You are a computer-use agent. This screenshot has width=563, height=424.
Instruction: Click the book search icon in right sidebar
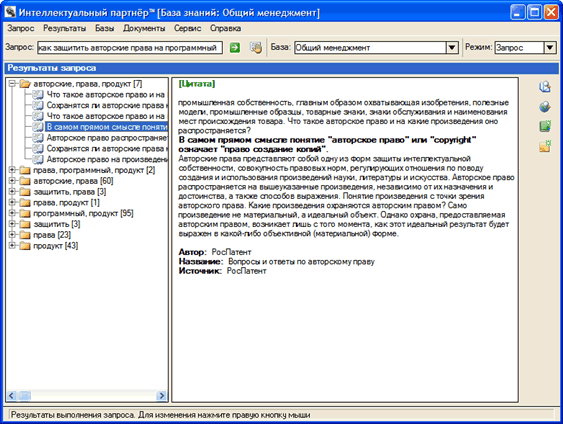[545, 87]
